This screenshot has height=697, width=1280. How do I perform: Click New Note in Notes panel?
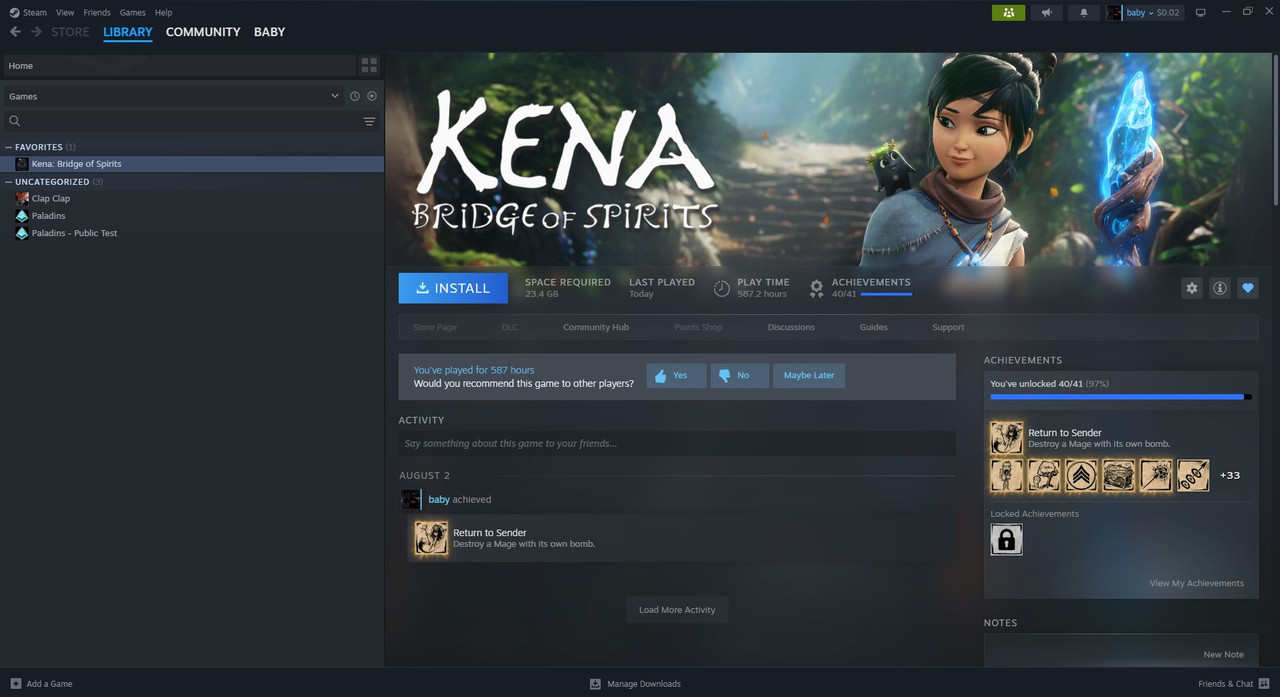[x=1224, y=655]
